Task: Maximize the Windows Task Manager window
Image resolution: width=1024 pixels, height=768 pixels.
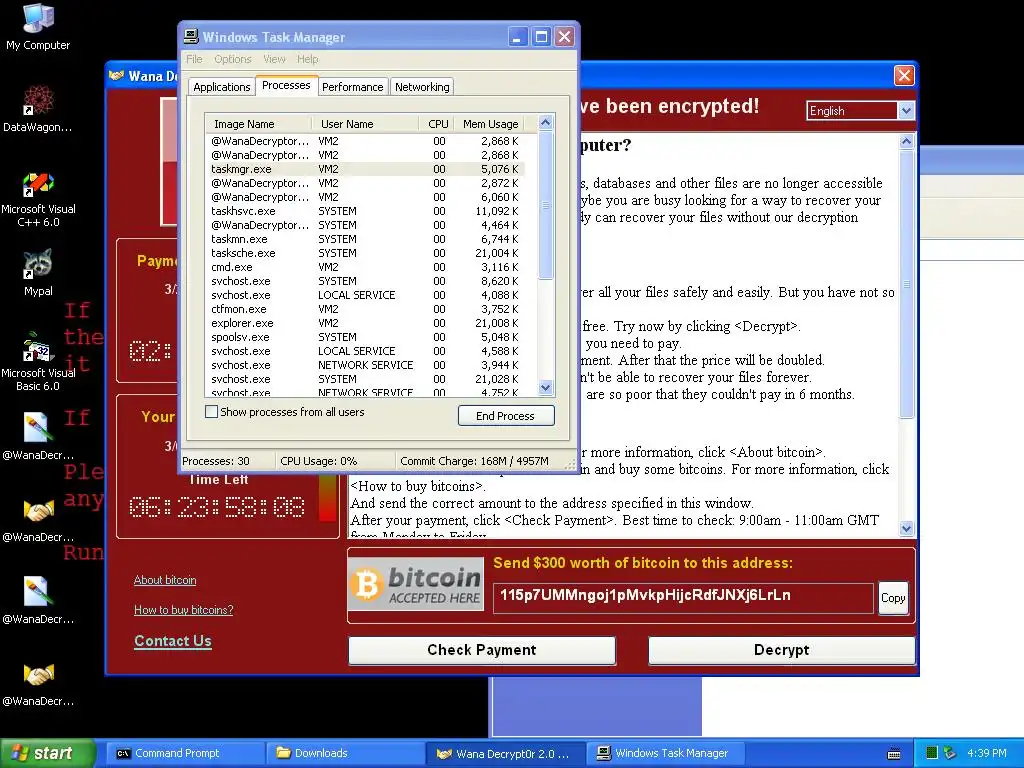Action: tap(541, 37)
